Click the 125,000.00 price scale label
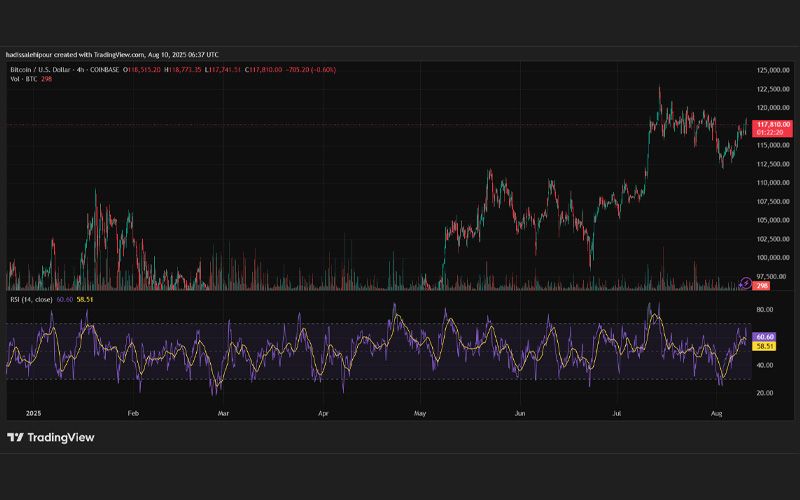800x500 pixels. tap(773, 70)
